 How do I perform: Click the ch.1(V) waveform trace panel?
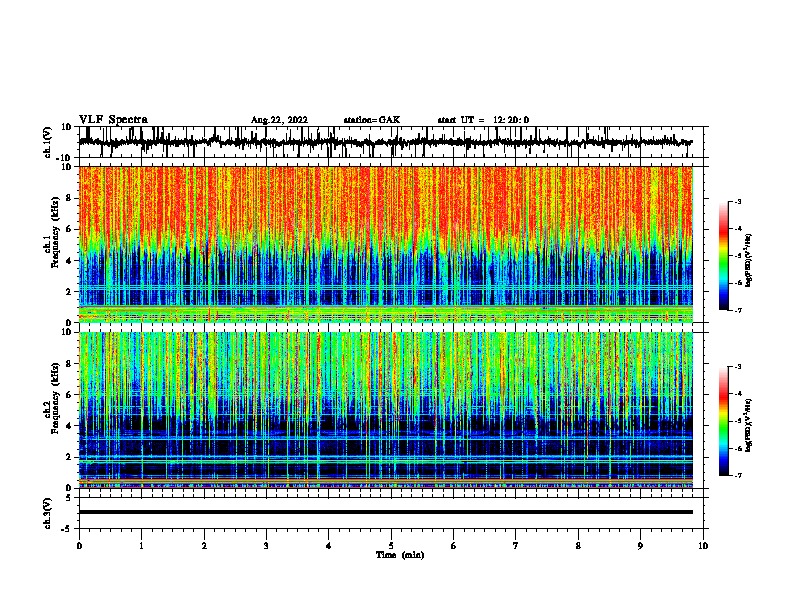[391, 142]
